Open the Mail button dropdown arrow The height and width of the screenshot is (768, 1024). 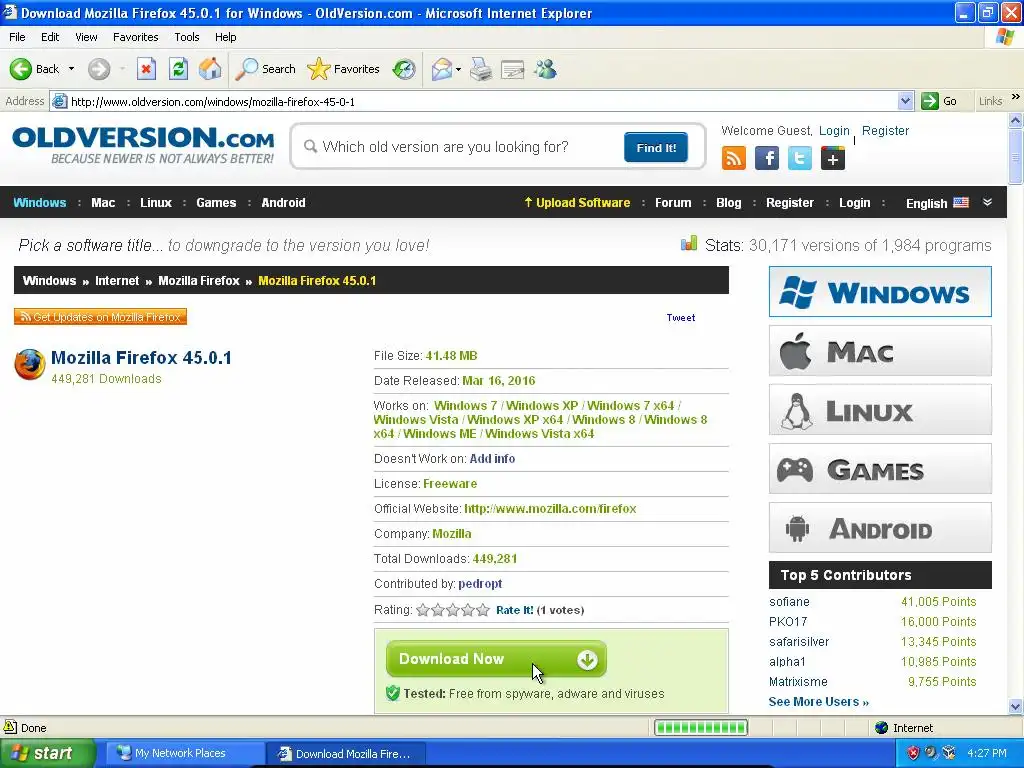coord(458,69)
